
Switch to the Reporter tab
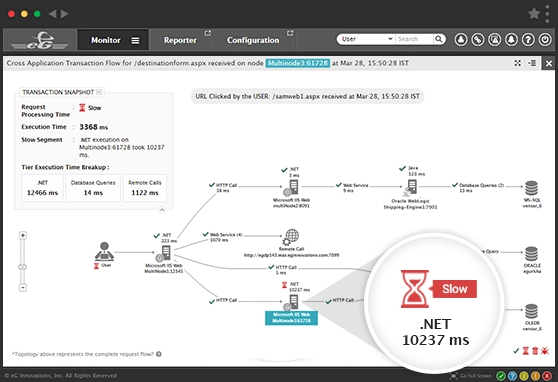[x=180, y=40]
